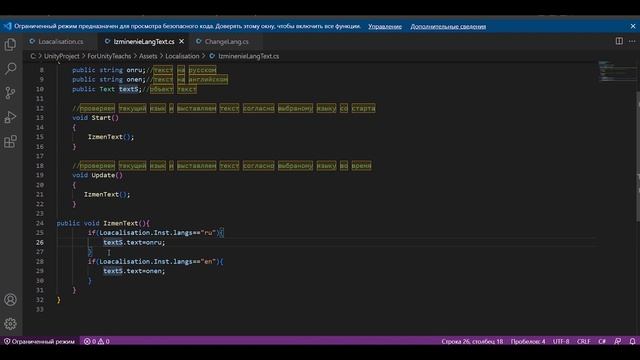Click the 'public string onen' declaration
The image size is (640, 360).
click(109, 80)
